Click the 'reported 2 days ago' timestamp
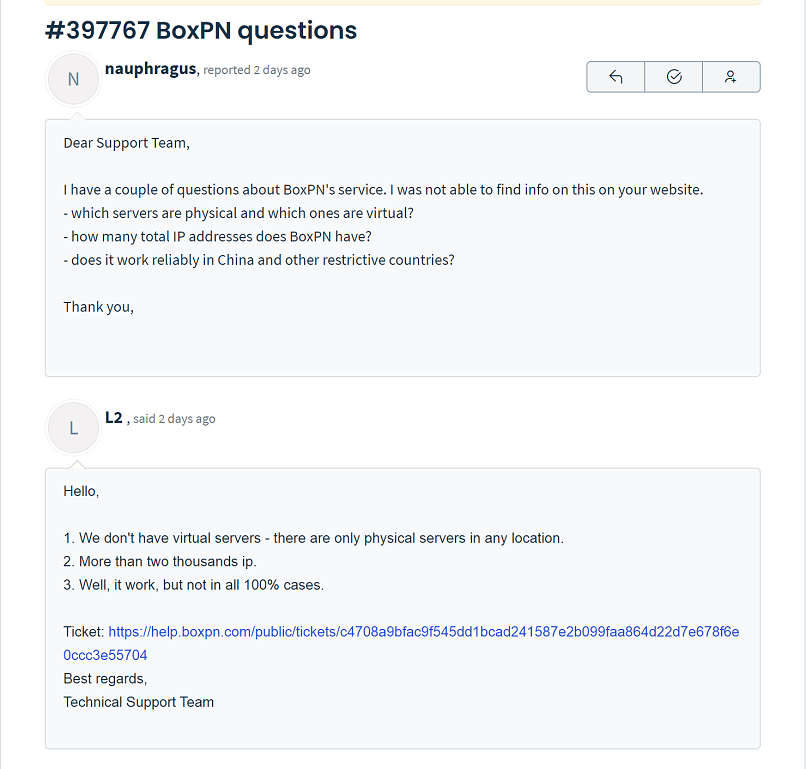 tap(257, 70)
